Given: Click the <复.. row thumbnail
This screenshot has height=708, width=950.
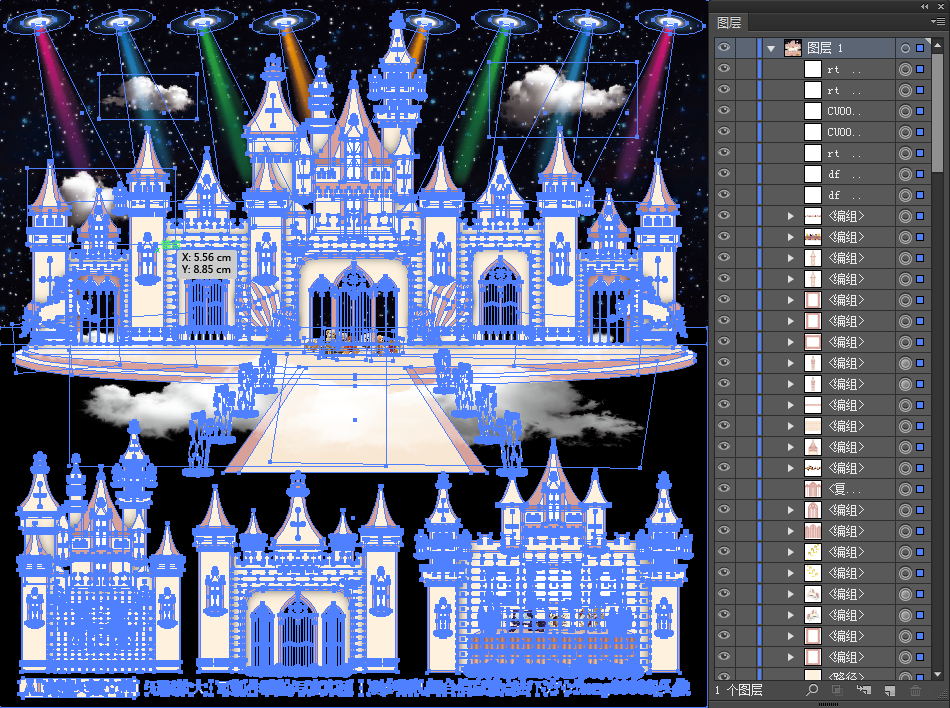Looking at the screenshot, I should (x=812, y=489).
